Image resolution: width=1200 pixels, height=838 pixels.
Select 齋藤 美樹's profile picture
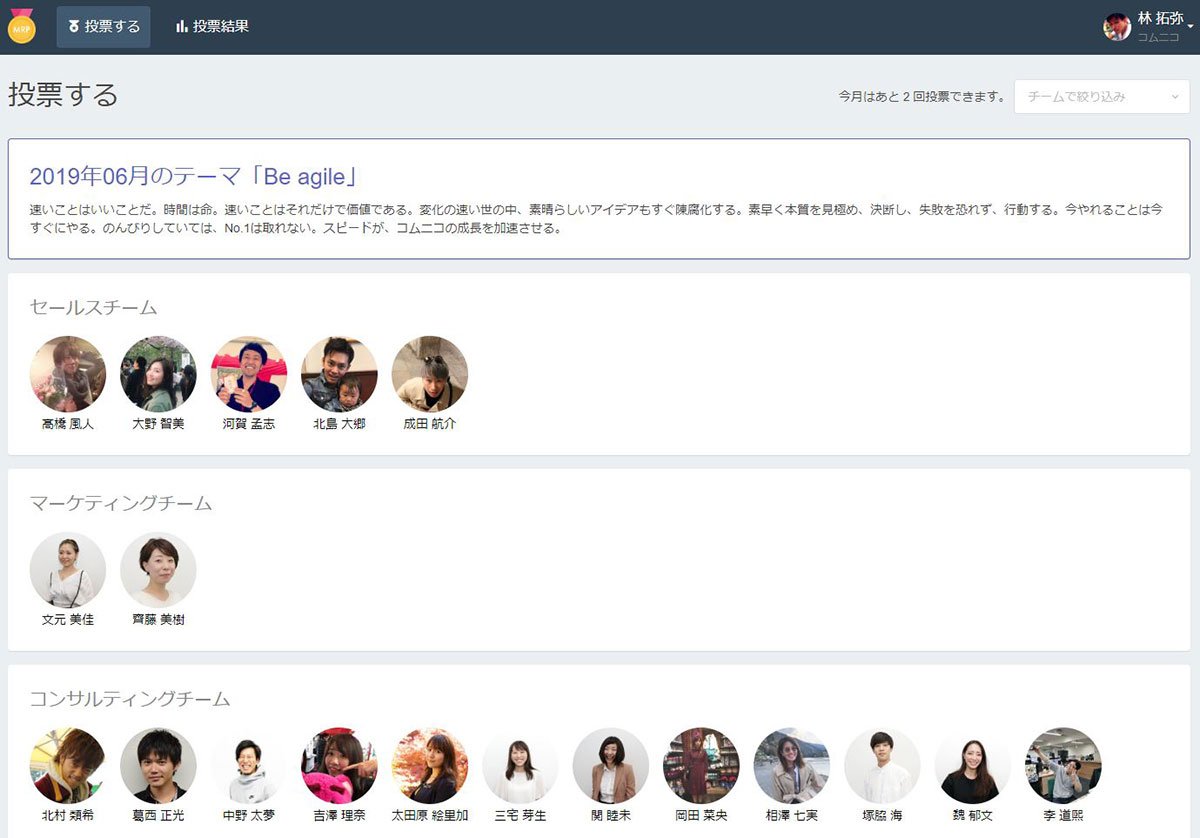pos(158,570)
